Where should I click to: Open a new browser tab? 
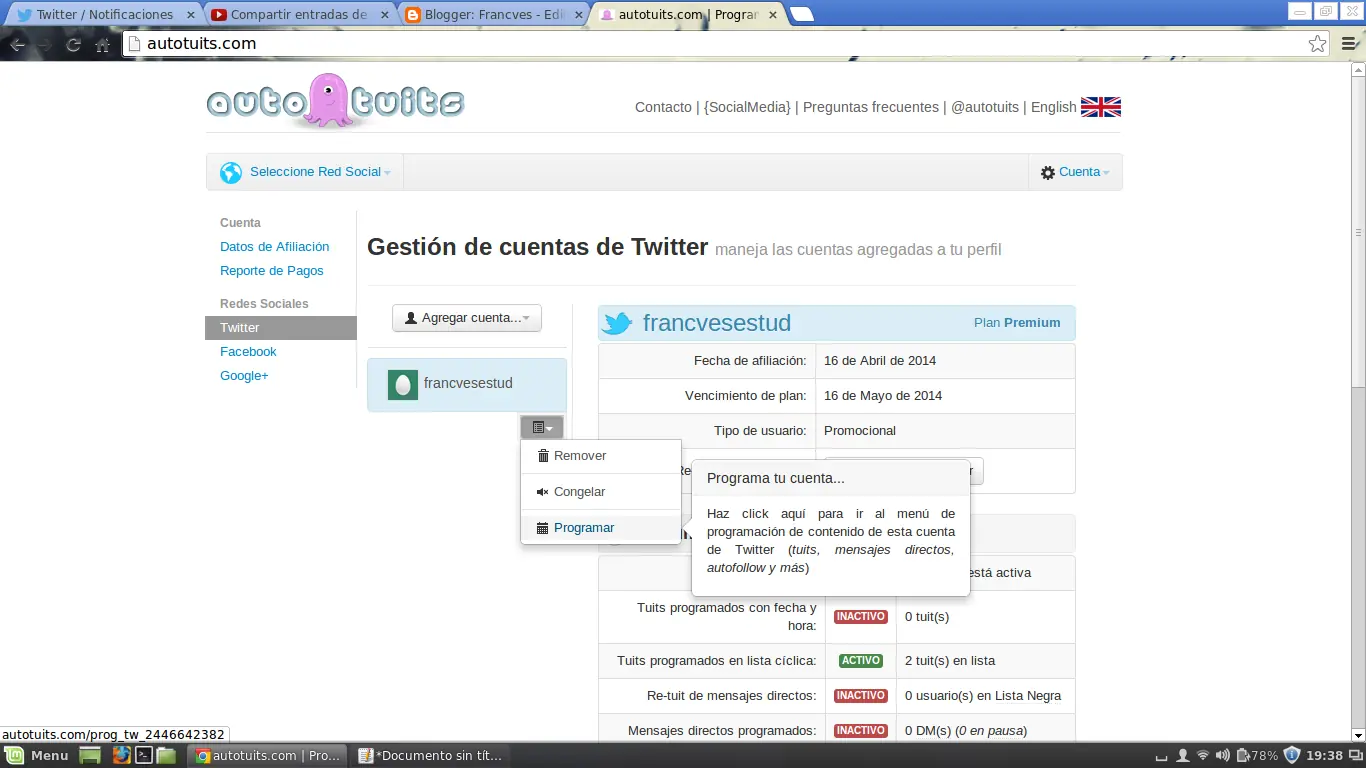801,14
